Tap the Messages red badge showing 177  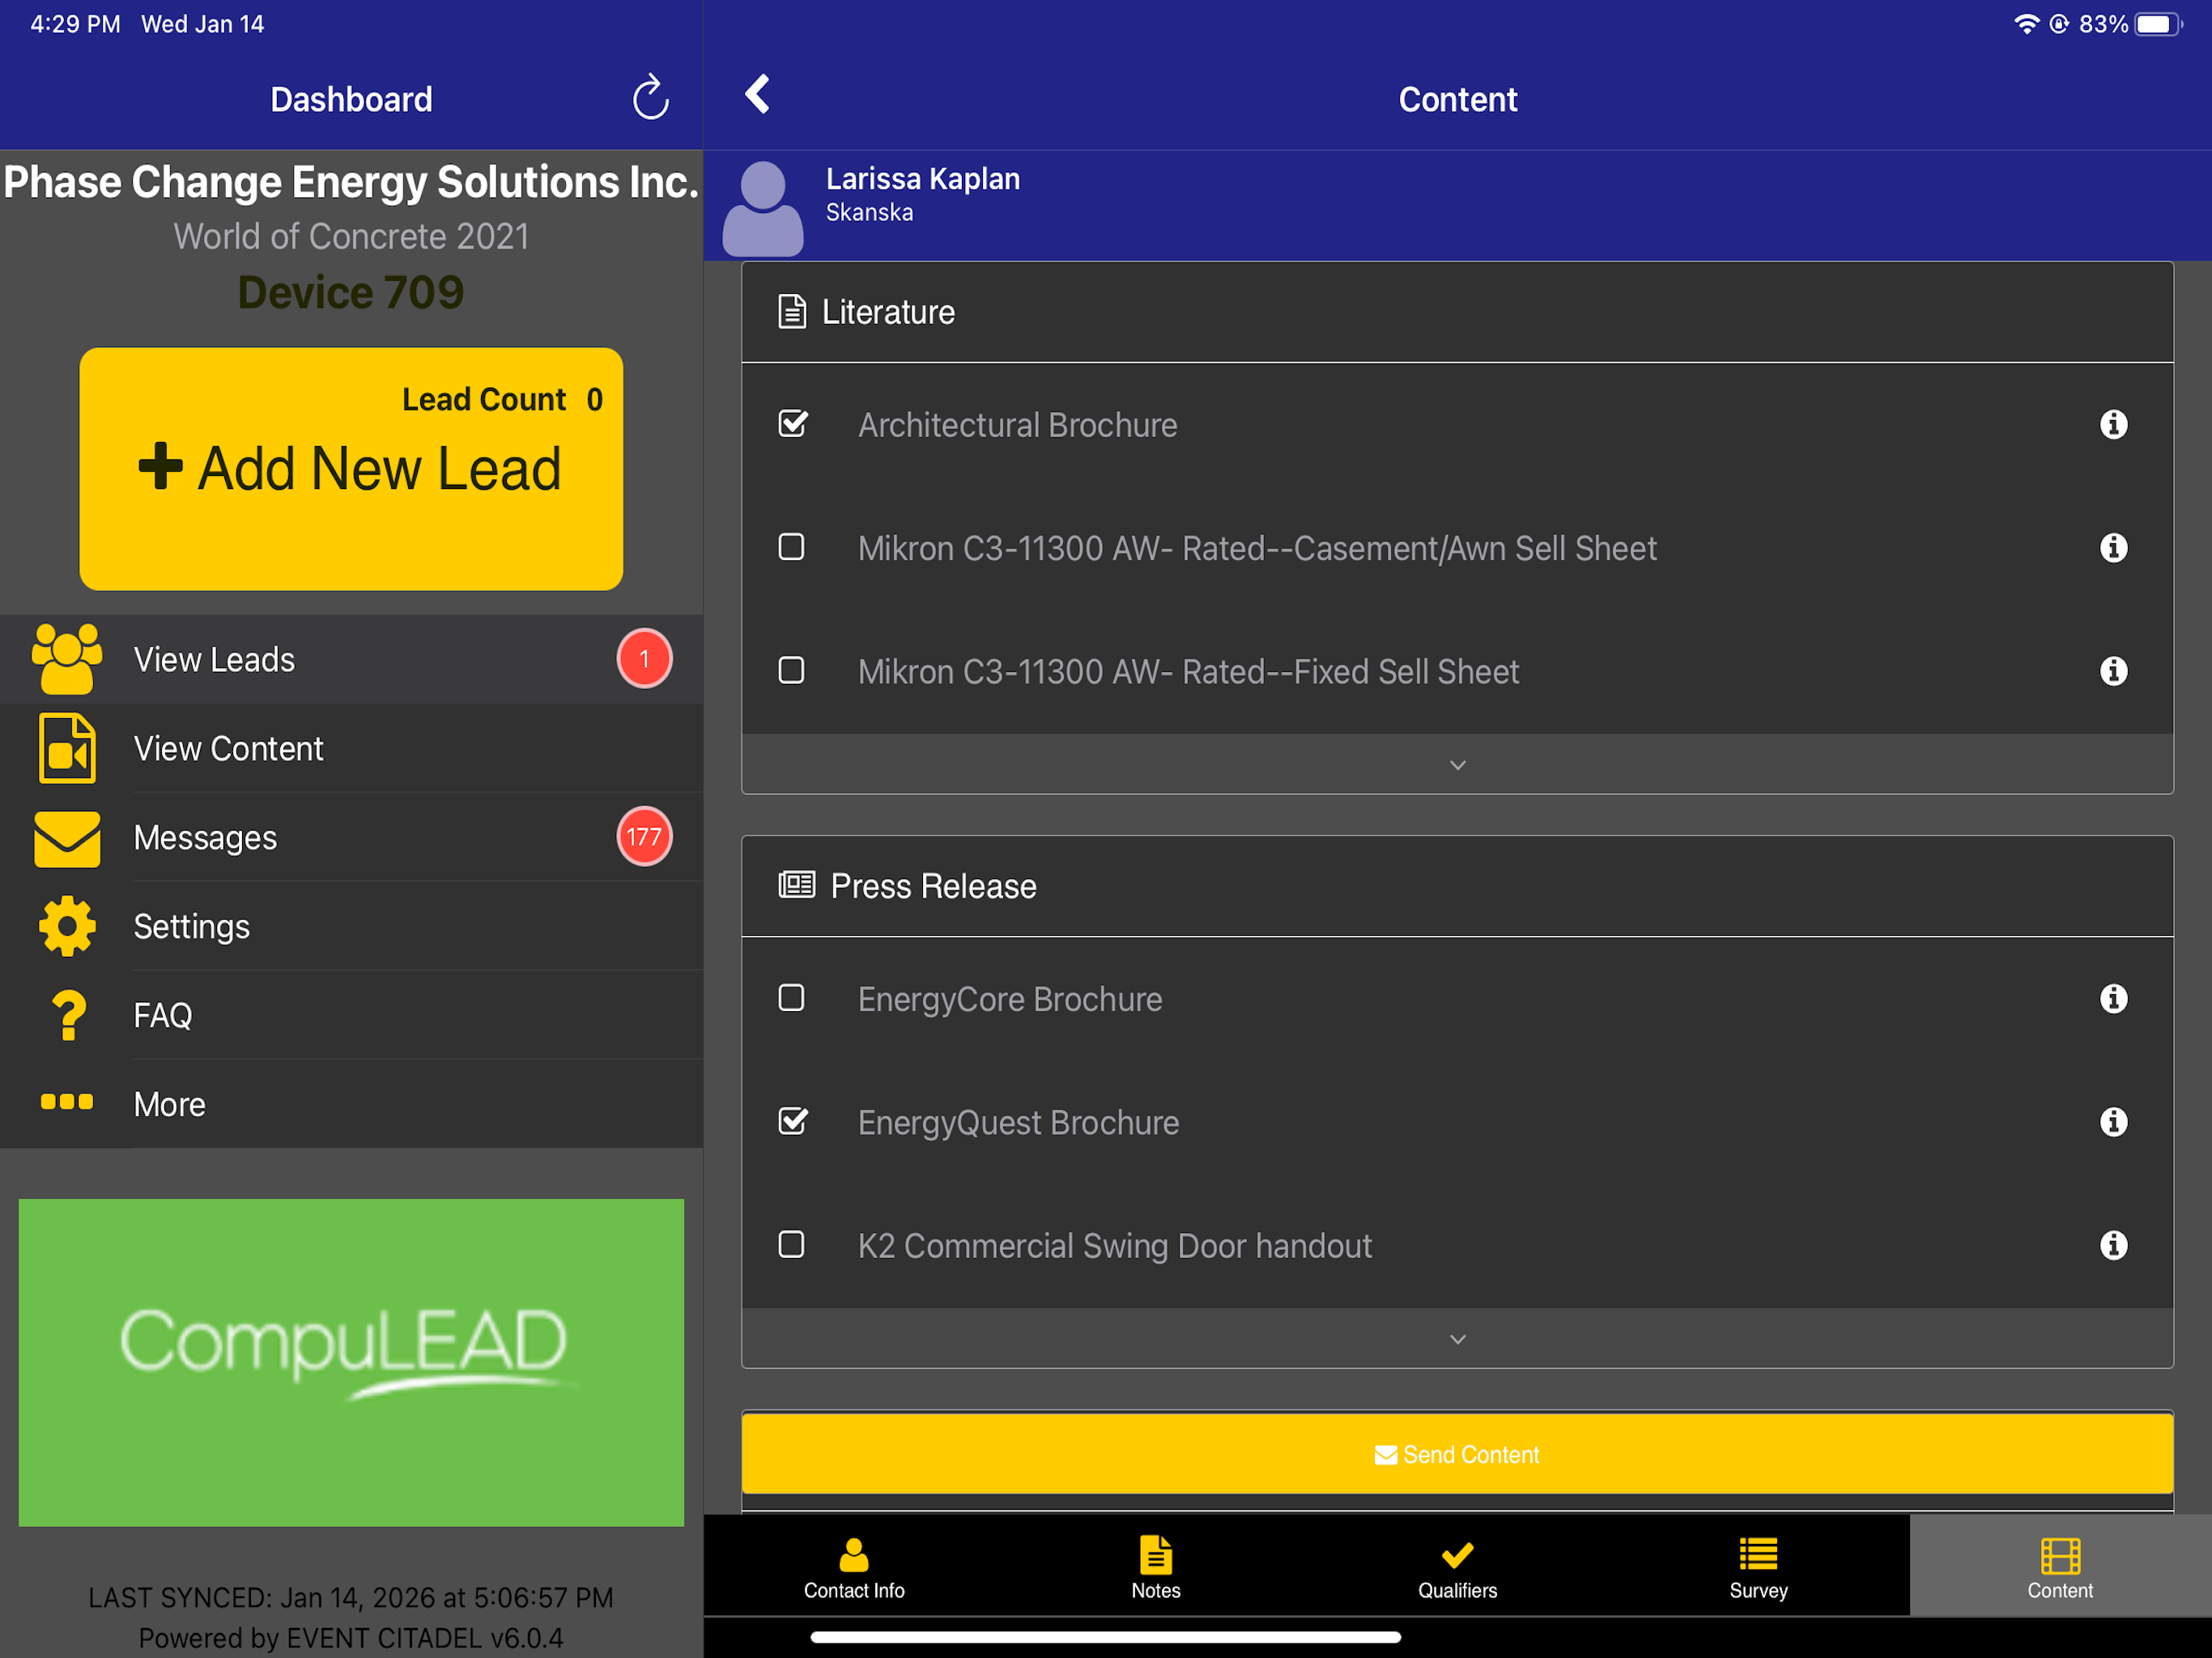[645, 837]
